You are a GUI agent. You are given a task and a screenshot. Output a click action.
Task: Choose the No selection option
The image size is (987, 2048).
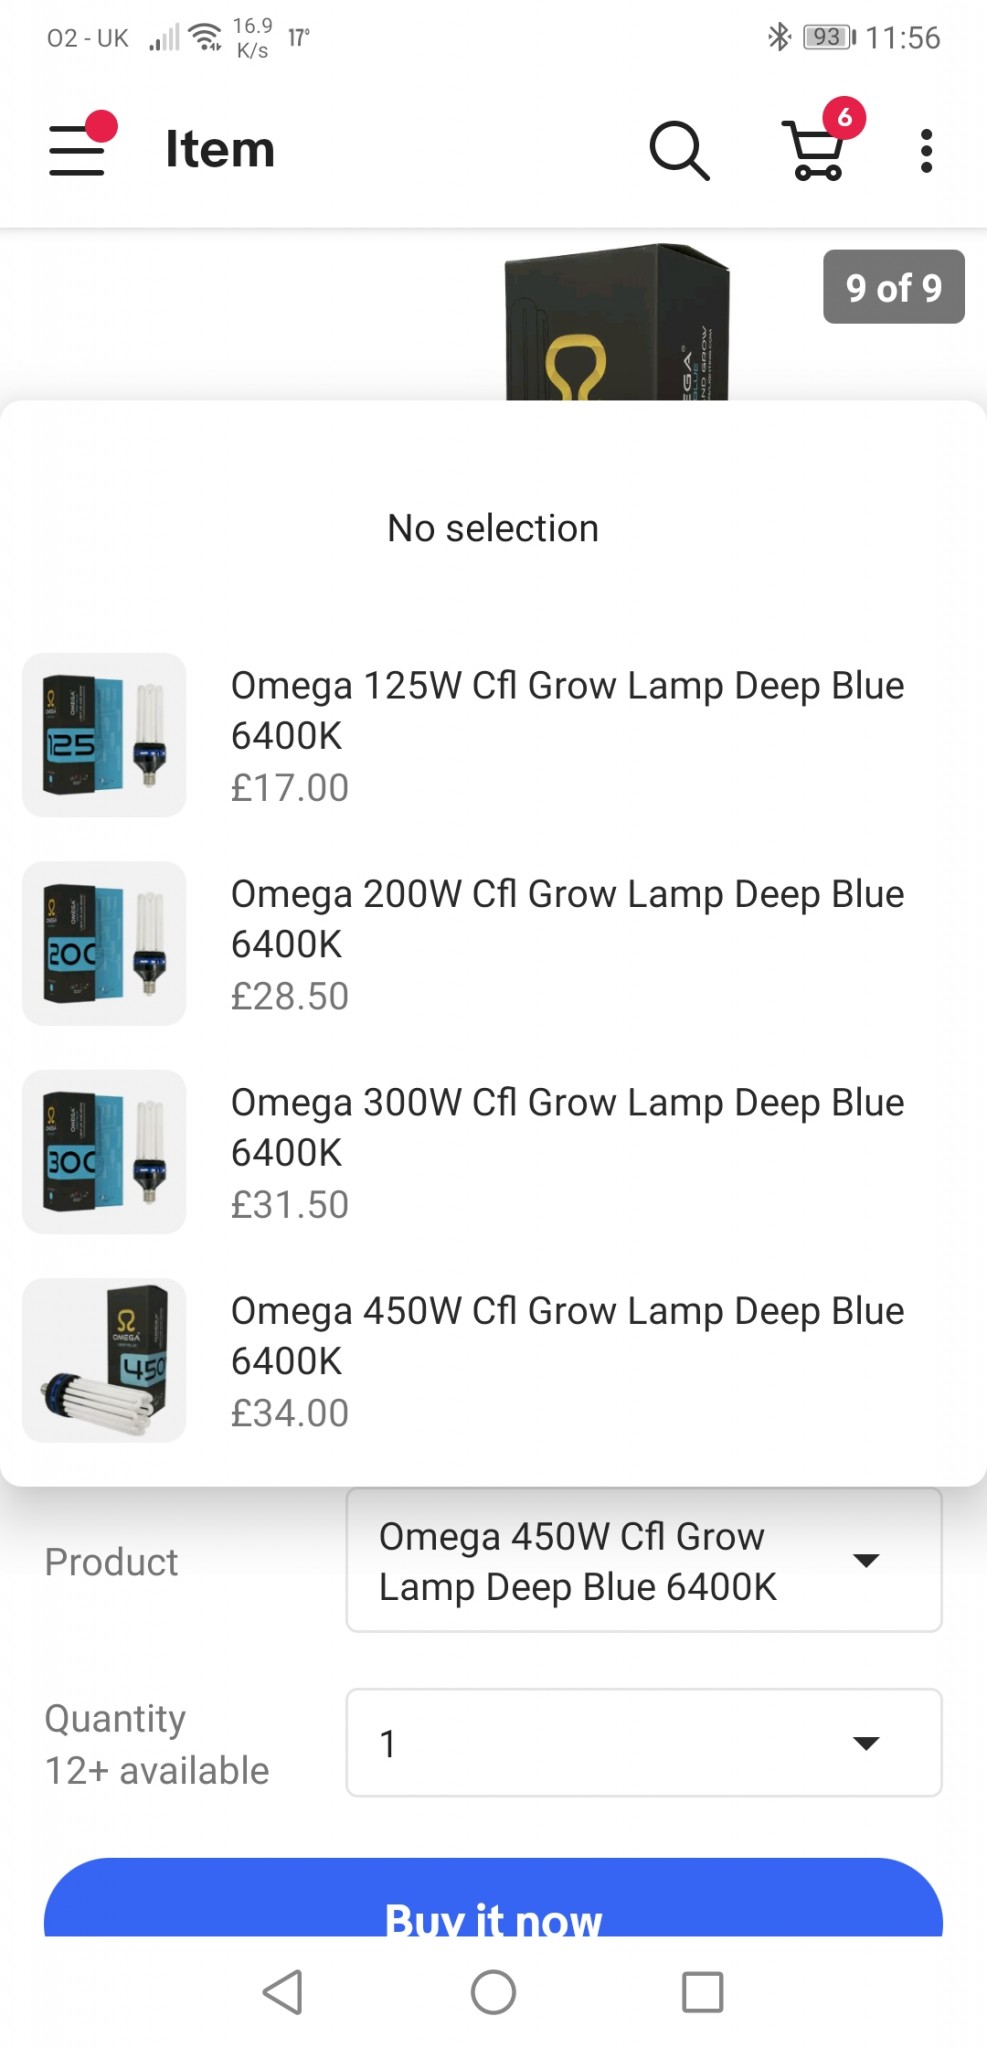point(493,528)
